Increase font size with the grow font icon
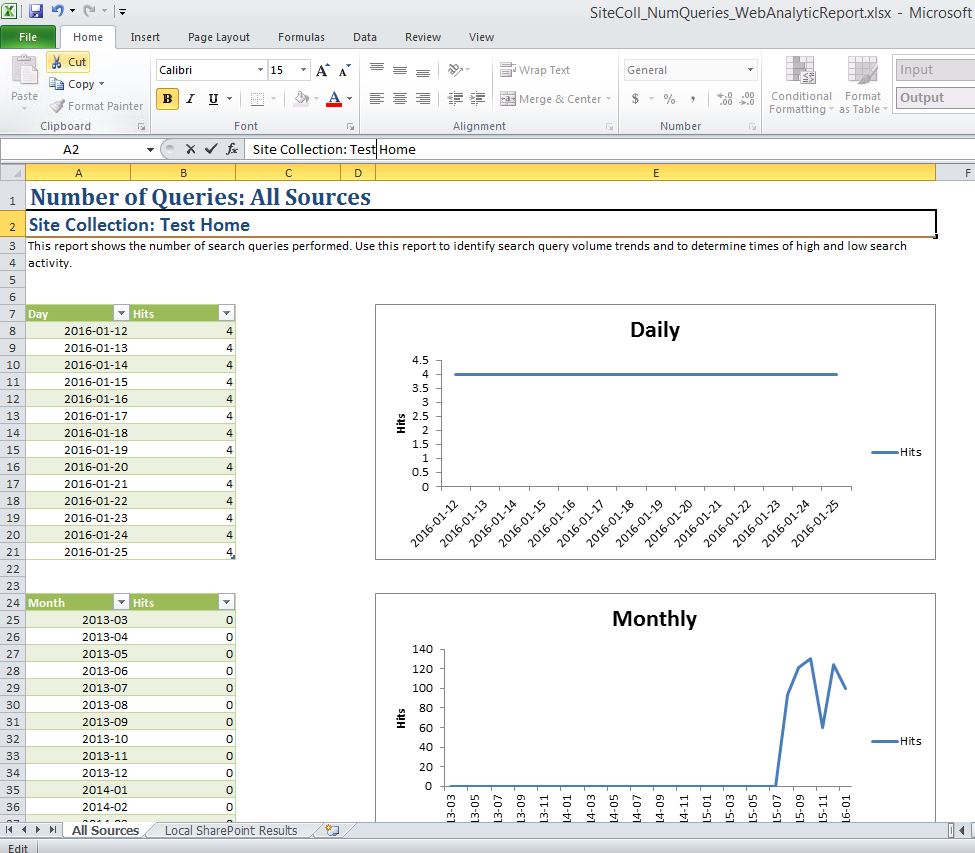 click(323, 70)
